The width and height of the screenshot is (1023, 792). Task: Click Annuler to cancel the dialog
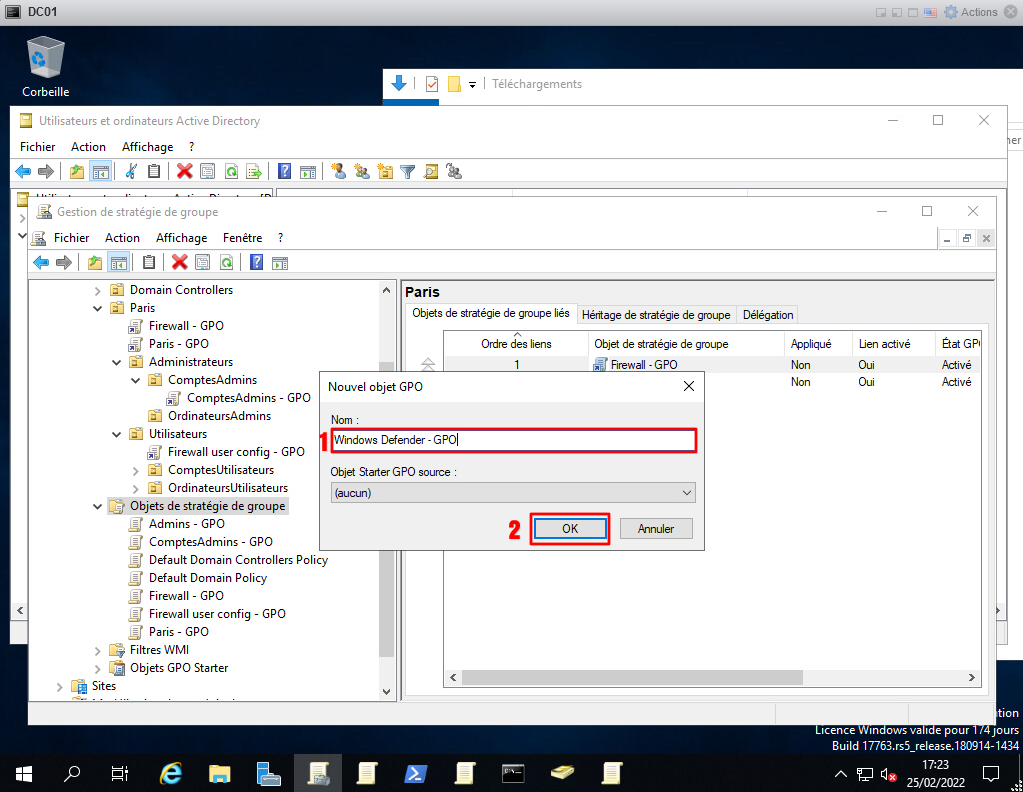click(656, 529)
